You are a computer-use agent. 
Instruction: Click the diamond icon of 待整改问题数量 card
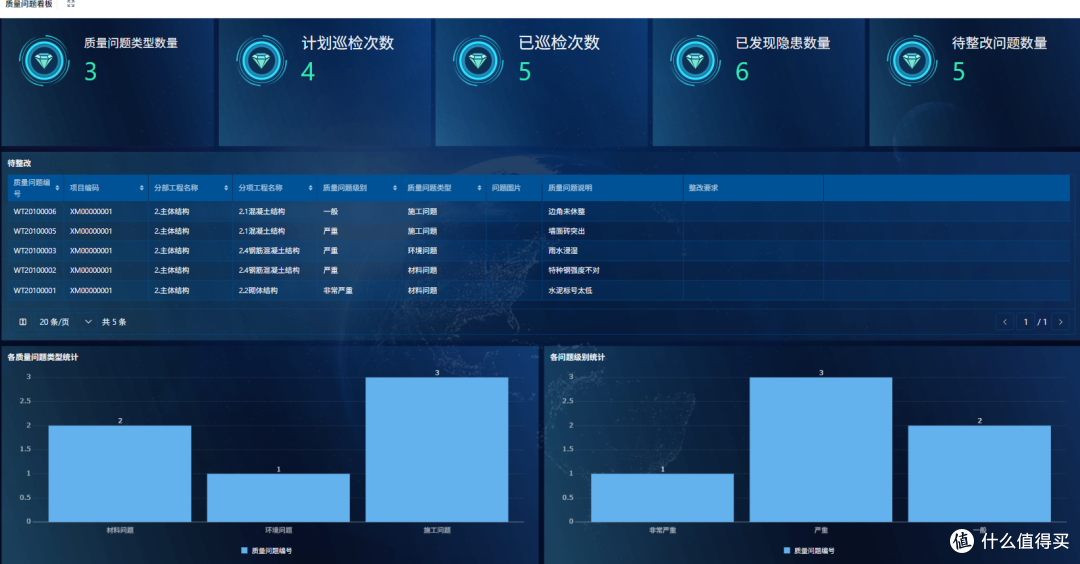(911, 61)
